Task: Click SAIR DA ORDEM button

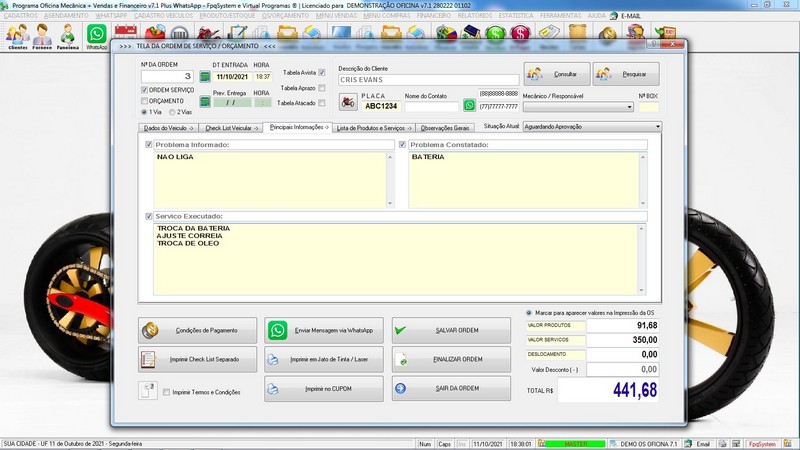Action: click(451, 388)
